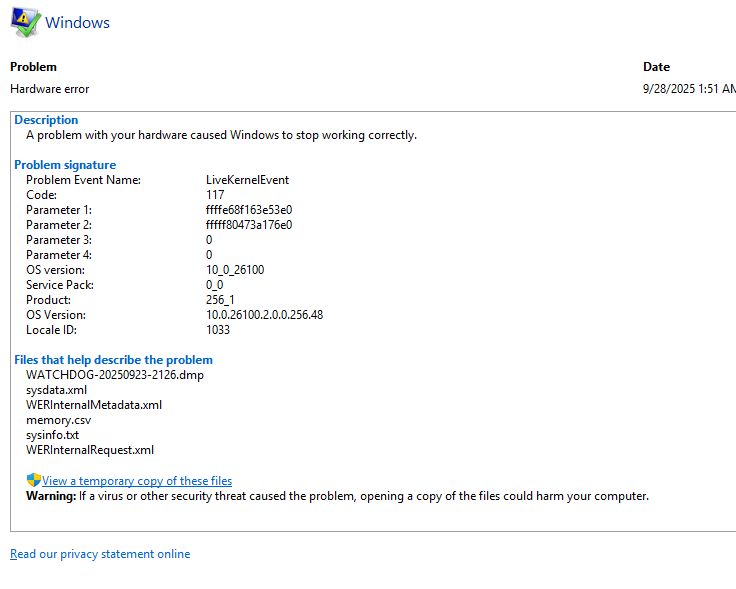This screenshot has width=736, height=589.
Task: Open Read our privacy statement online link
Action: (x=100, y=554)
